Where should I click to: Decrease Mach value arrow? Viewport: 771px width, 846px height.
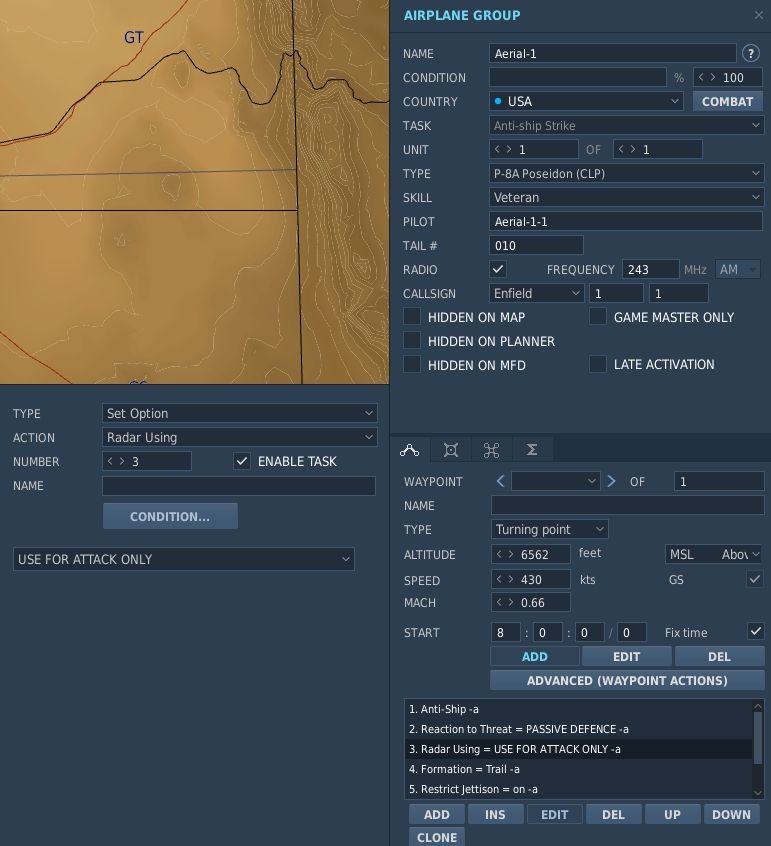(499, 602)
